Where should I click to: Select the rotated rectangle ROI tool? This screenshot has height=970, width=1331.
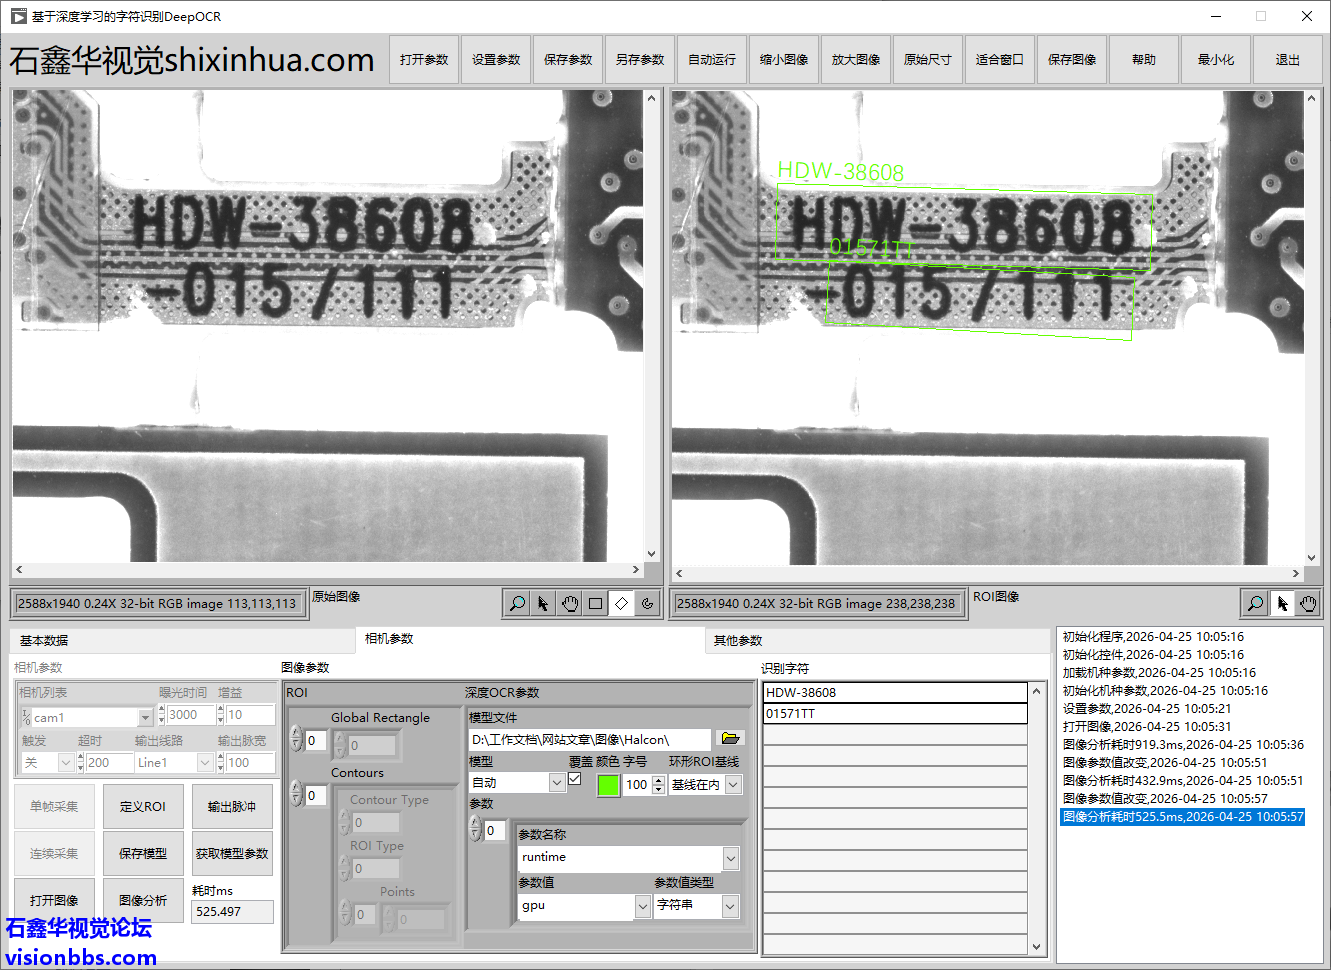[x=621, y=603]
